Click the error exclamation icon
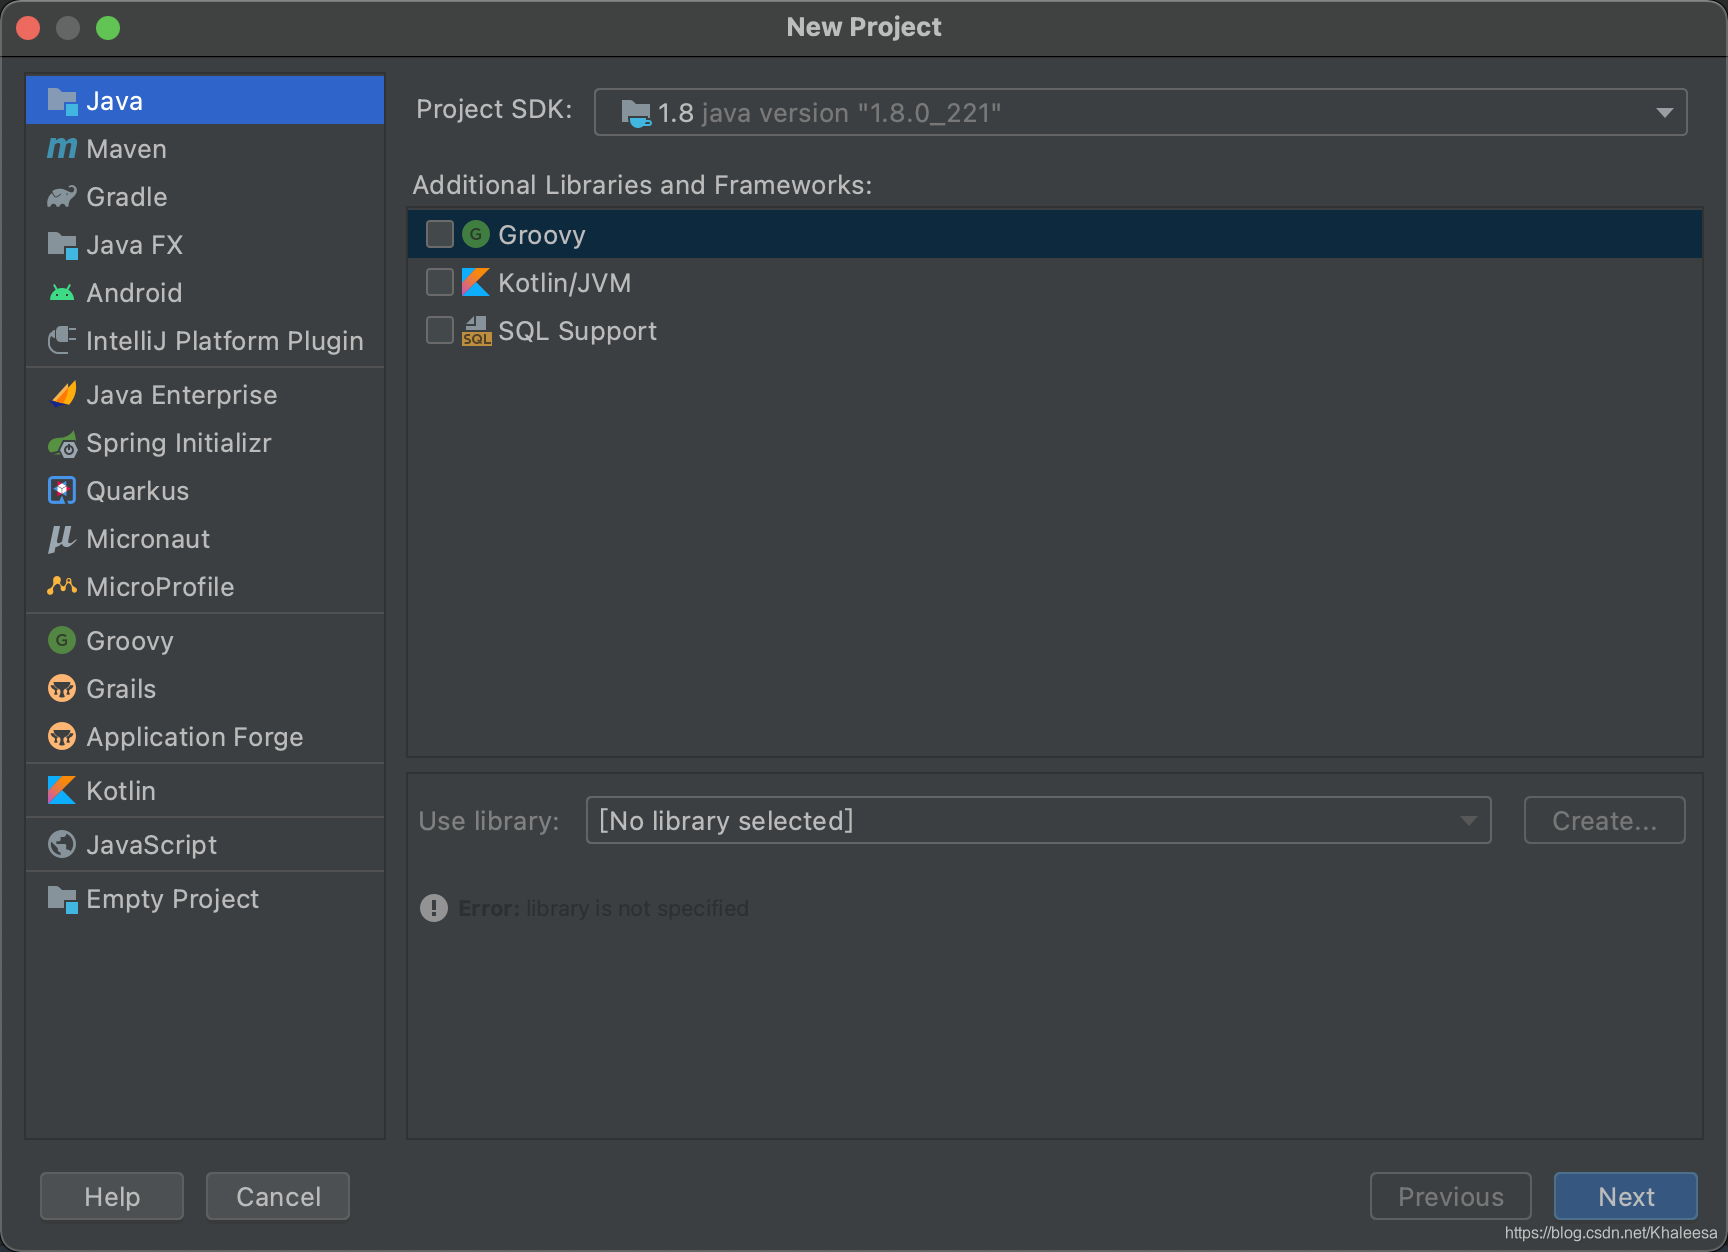Screen dimensions: 1728x1252 pos(434,908)
